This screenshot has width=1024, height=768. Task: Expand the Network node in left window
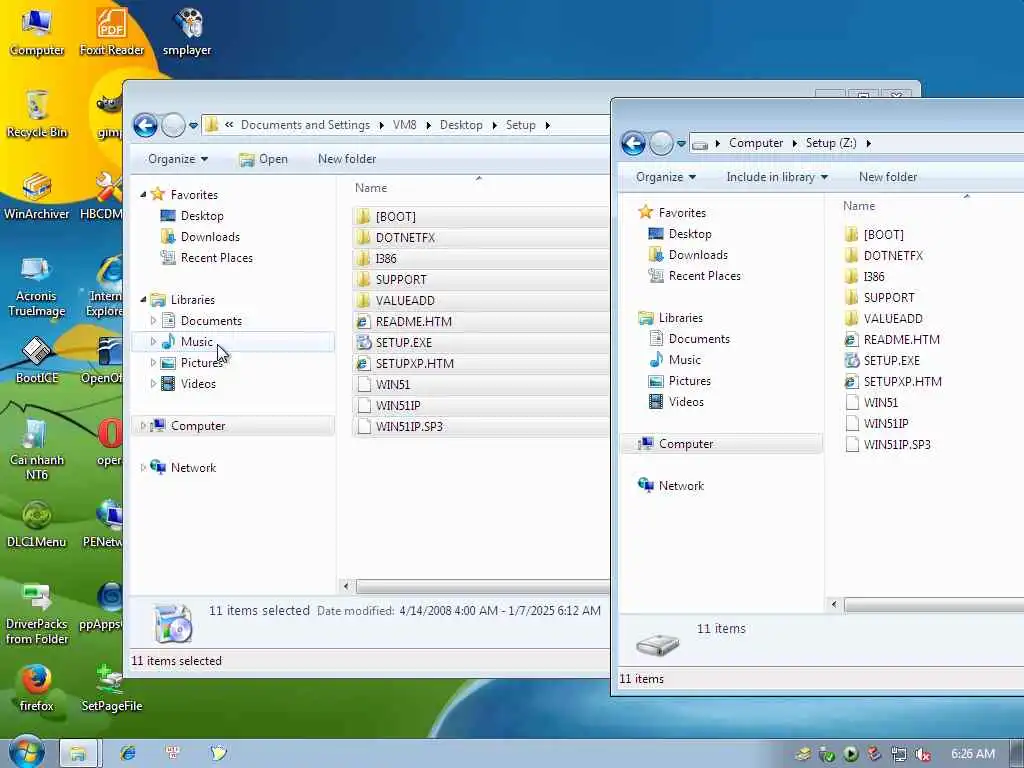pyautogui.click(x=143, y=468)
